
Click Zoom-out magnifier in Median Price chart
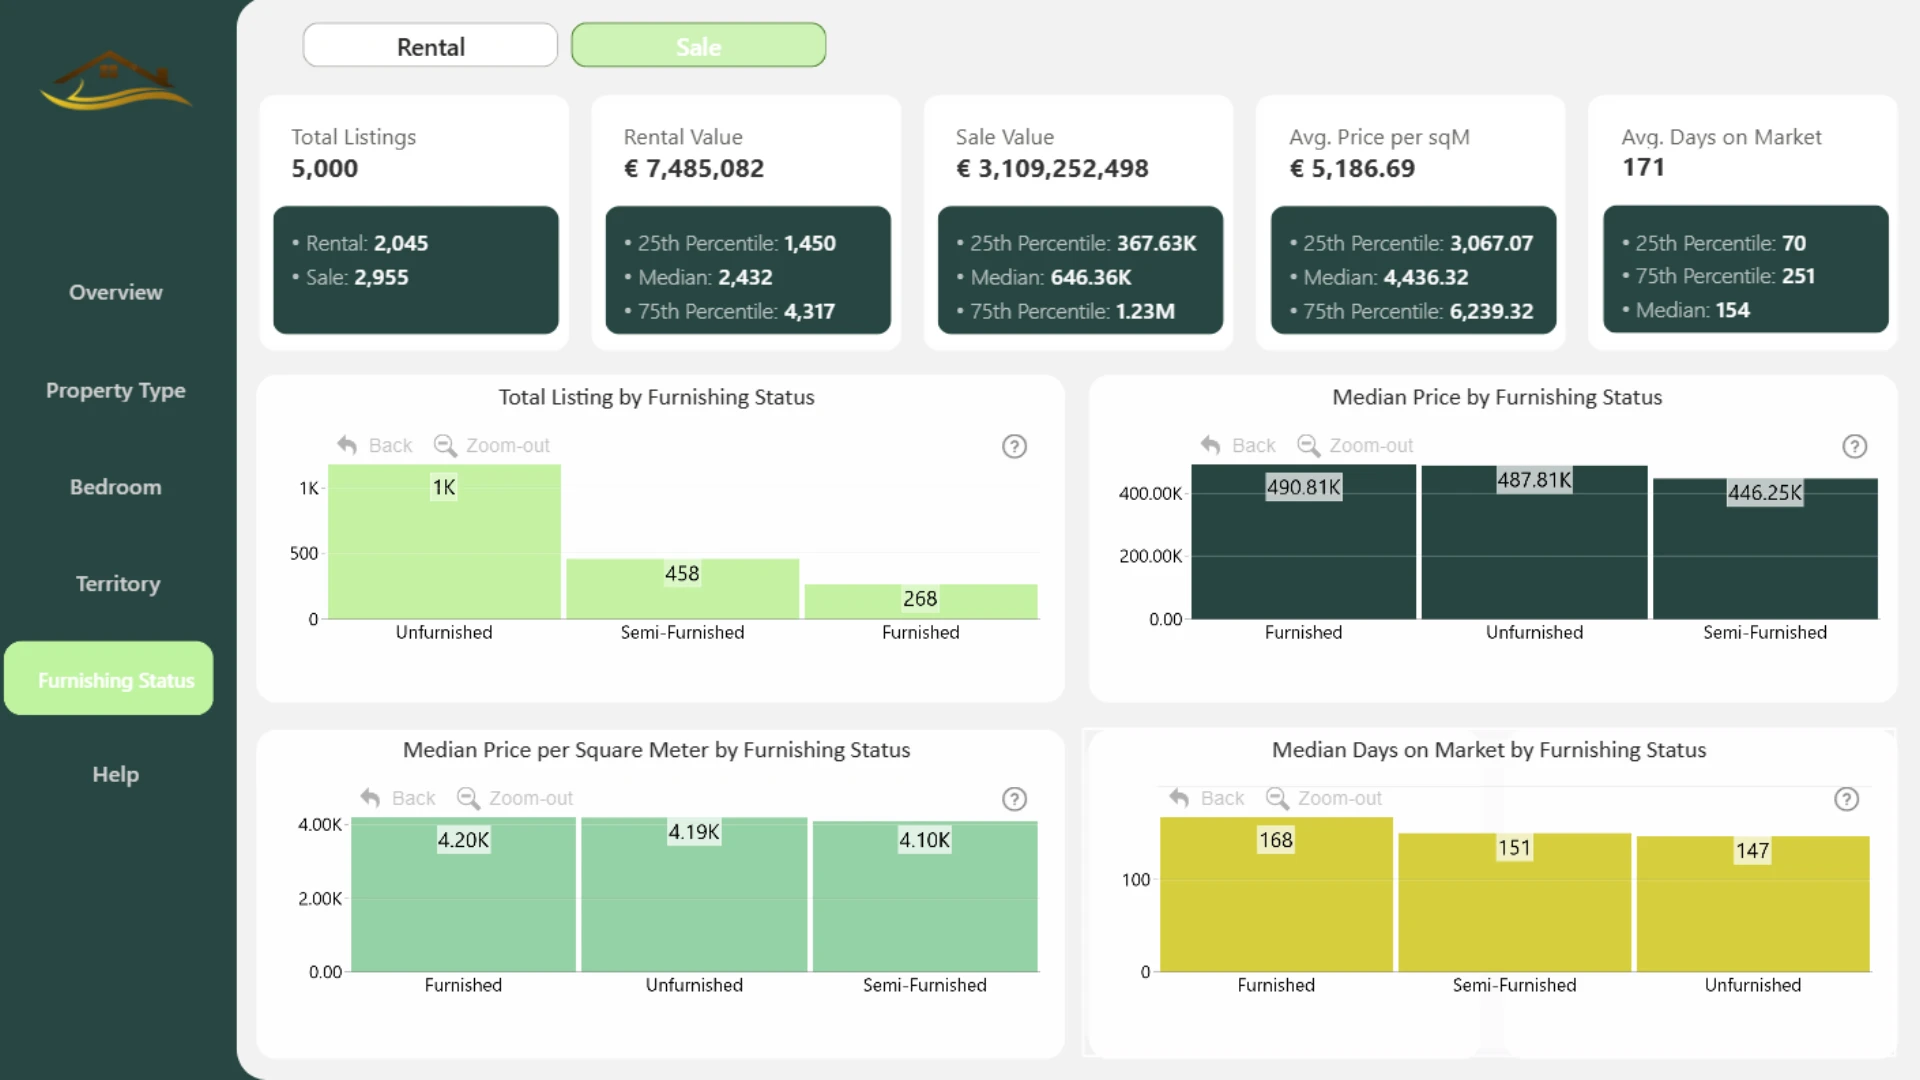click(1308, 445)
